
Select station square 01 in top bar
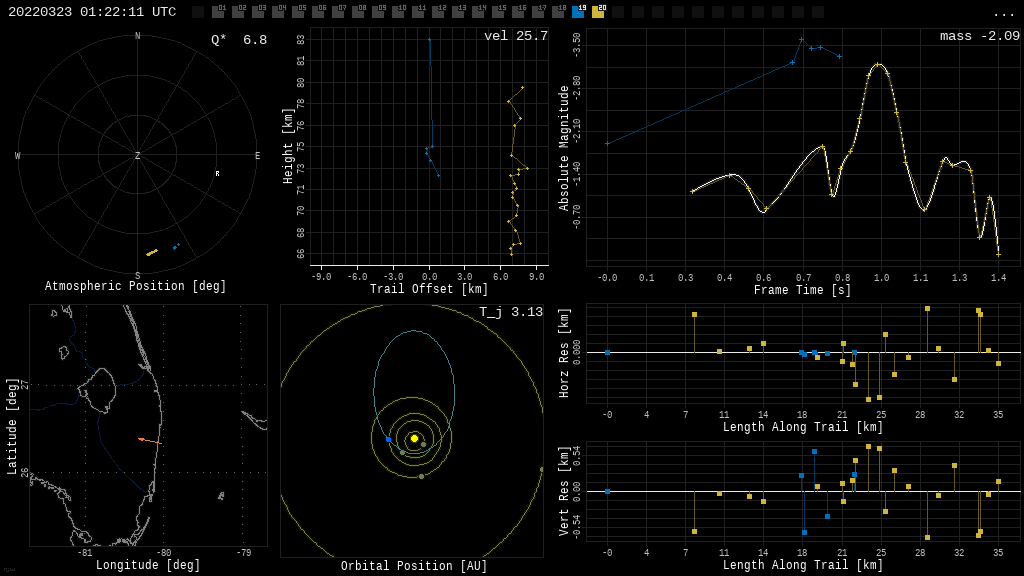[218, 12]
